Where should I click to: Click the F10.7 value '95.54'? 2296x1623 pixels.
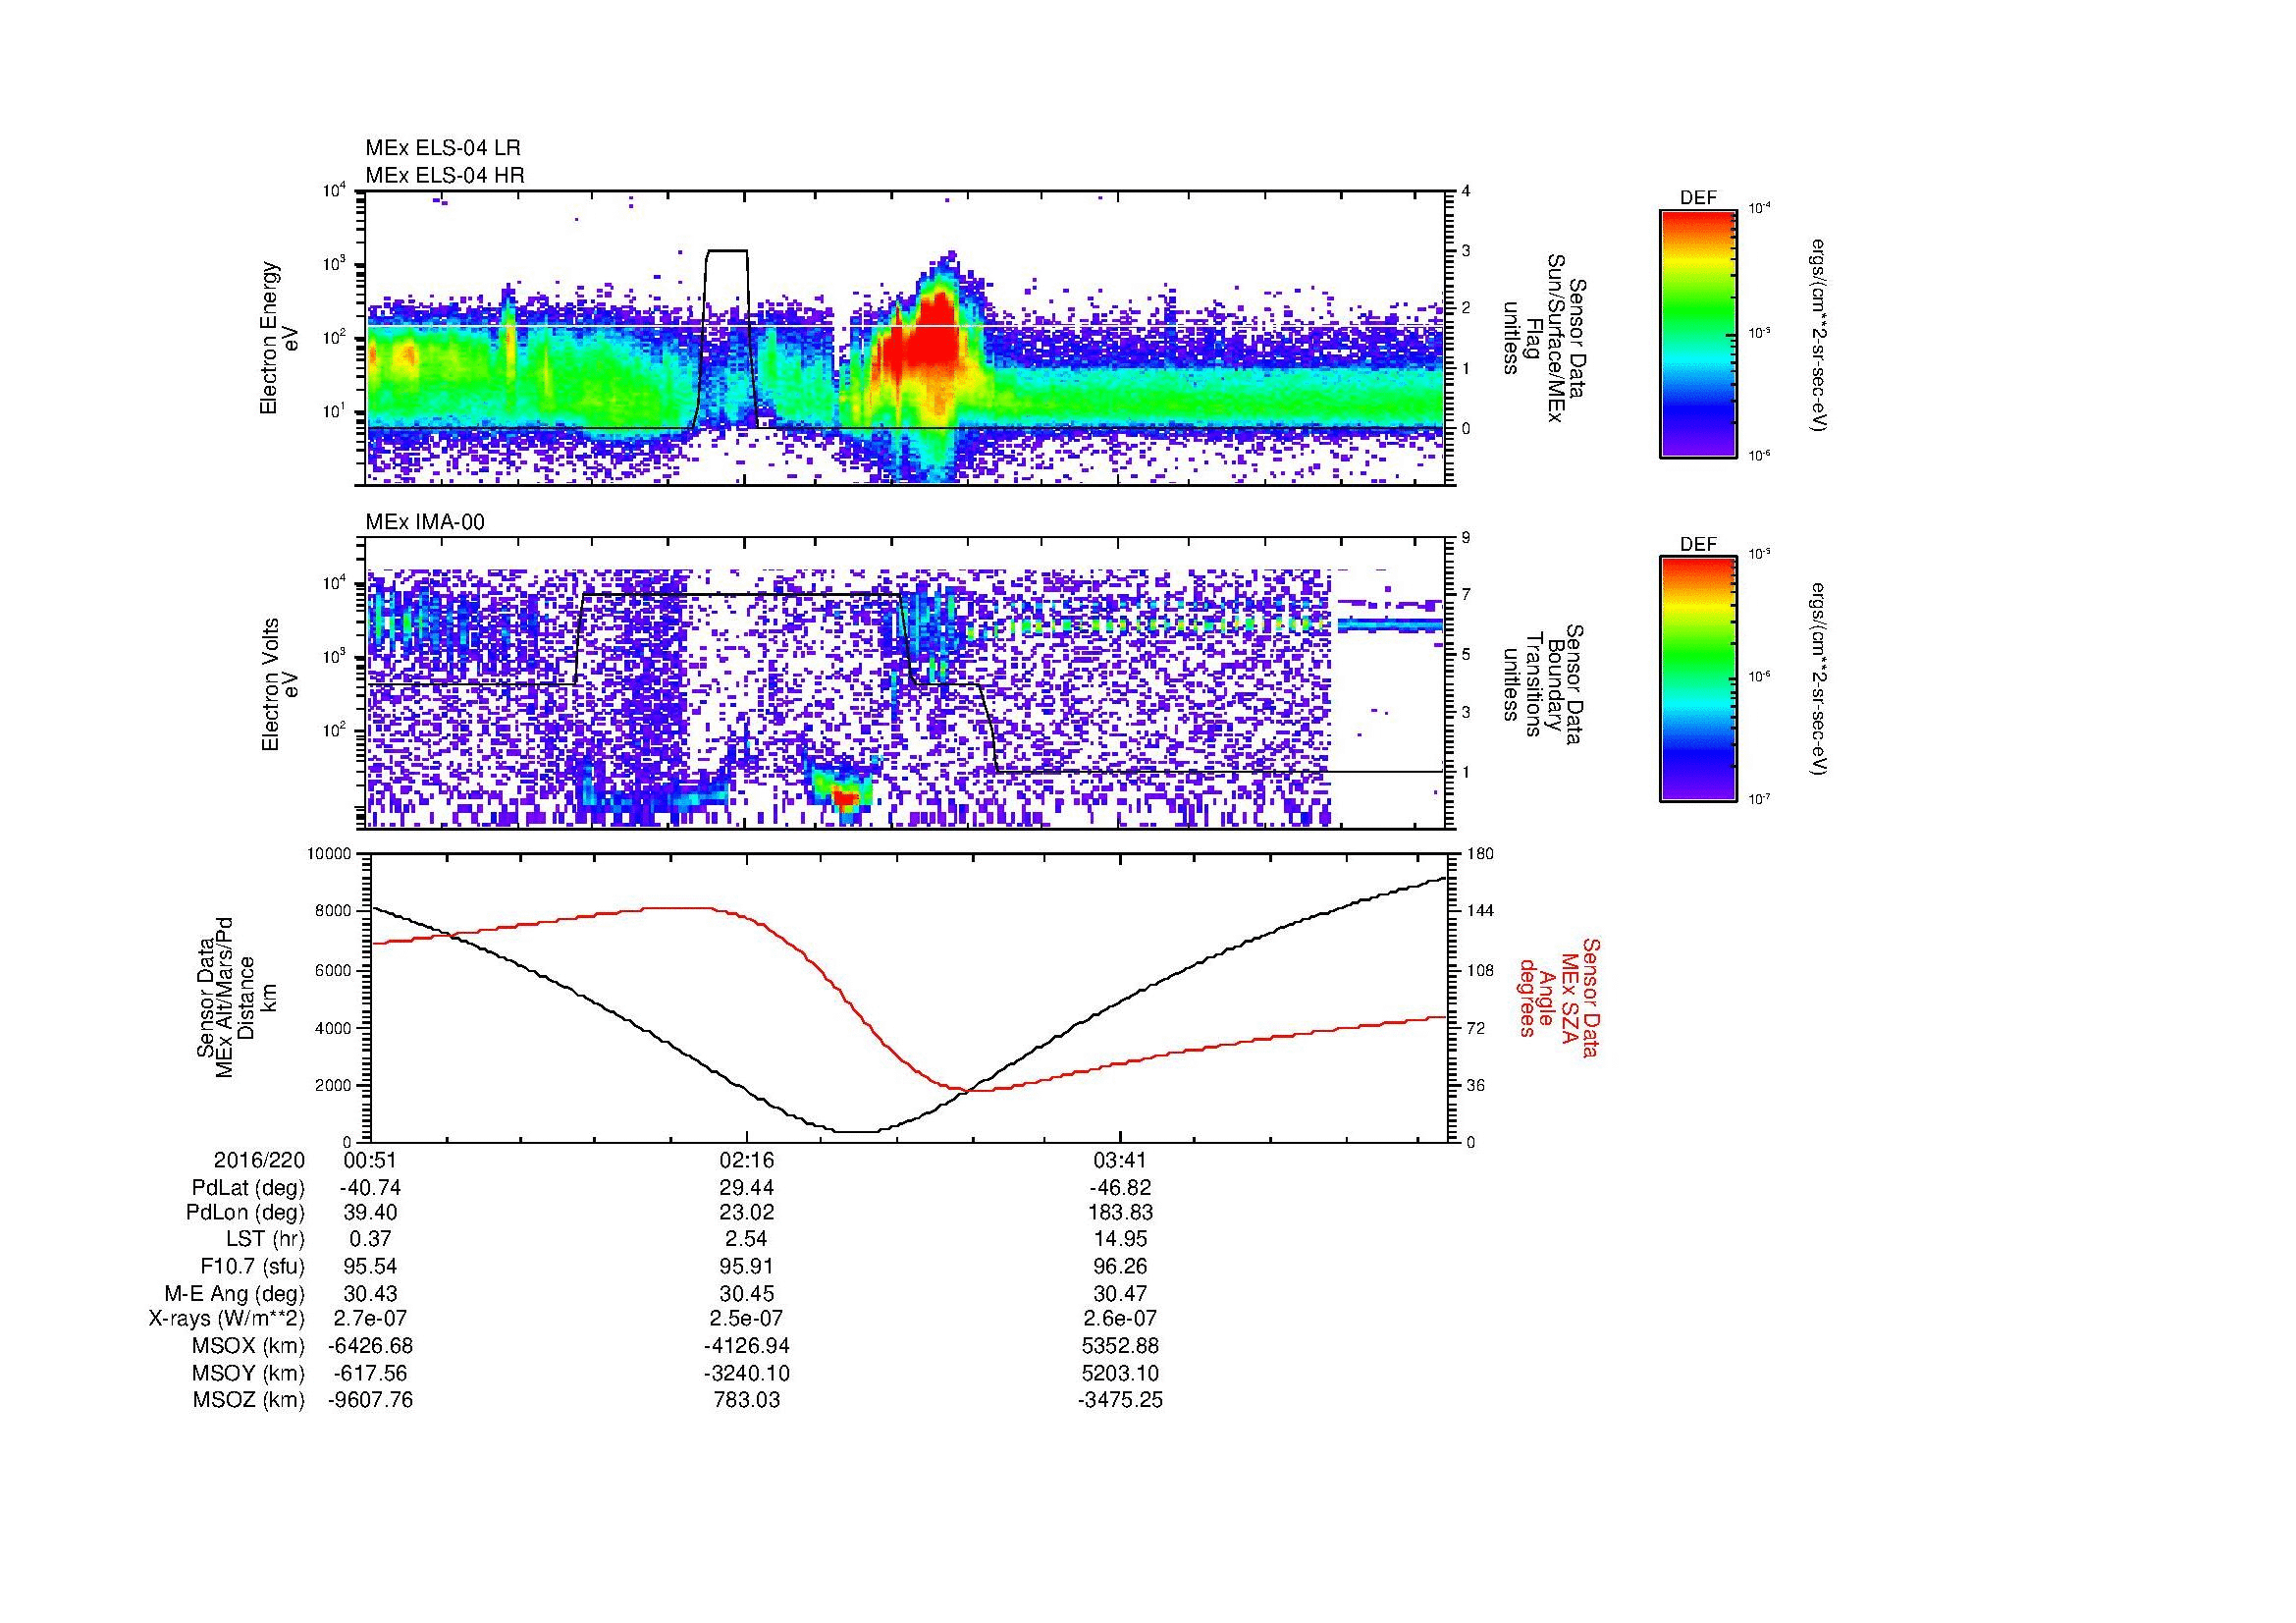pos(371,1267)
